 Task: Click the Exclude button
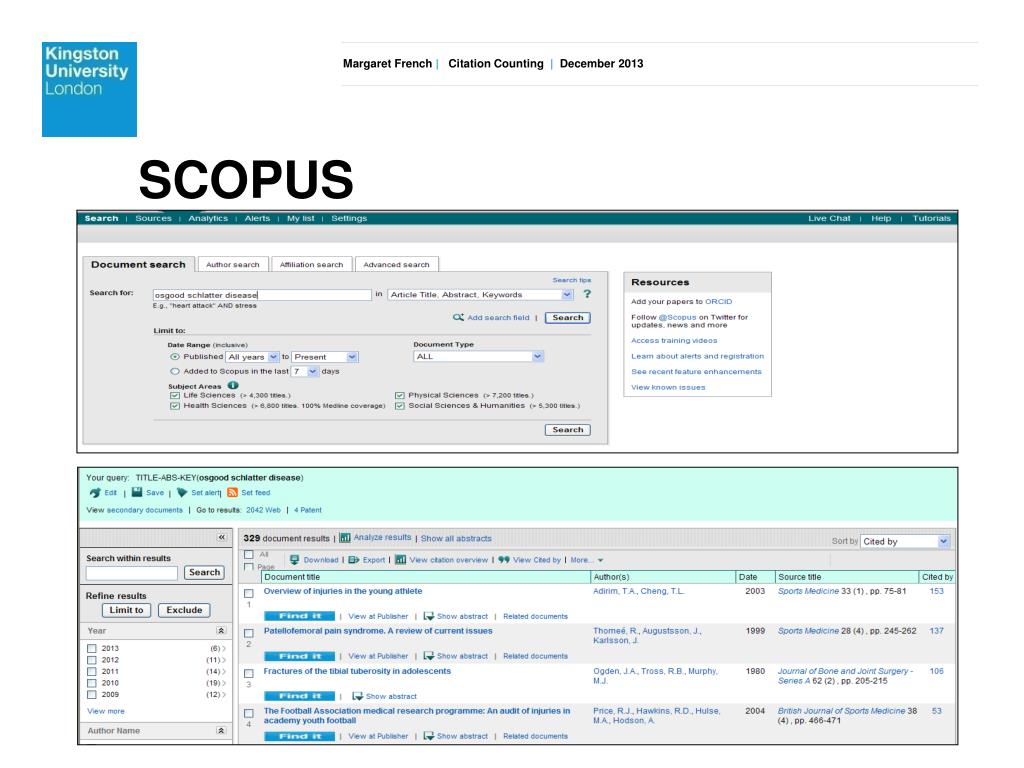tap(184, 610)
